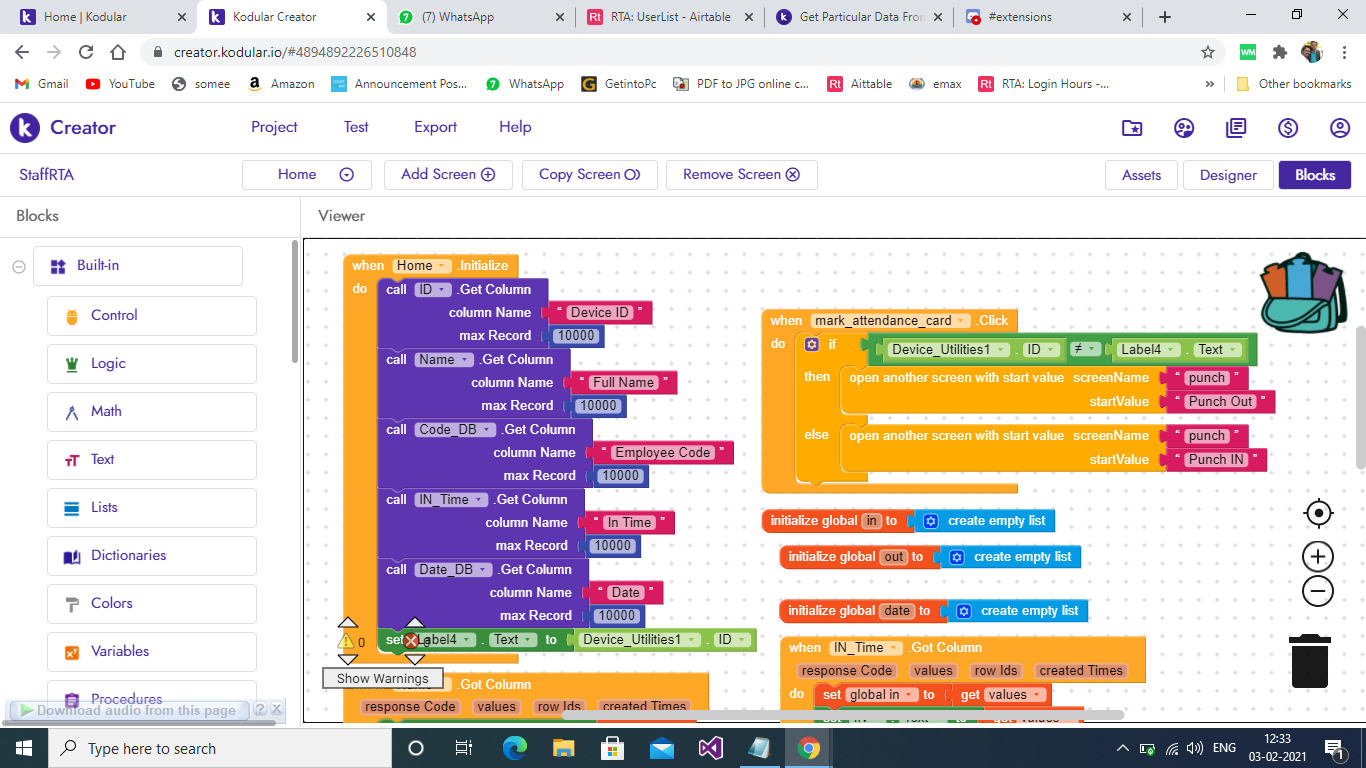Collapse the Built-in blocks tree
Image resolution: width=1366 pixels, height=768 pixels.
click(x=18, y=266)
